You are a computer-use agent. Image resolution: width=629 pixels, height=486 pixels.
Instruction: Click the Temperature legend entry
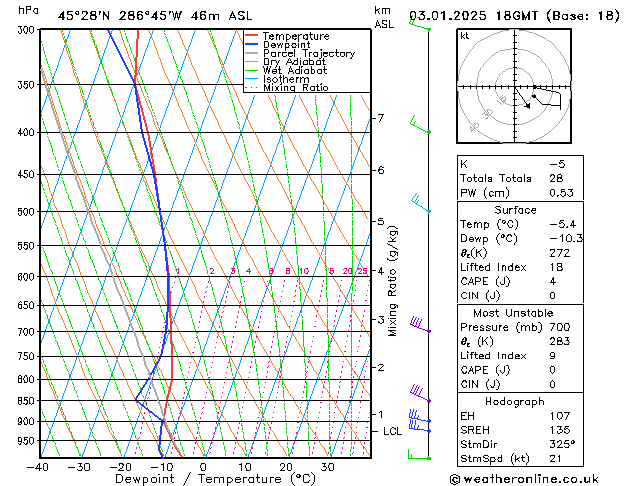[296, 36]
